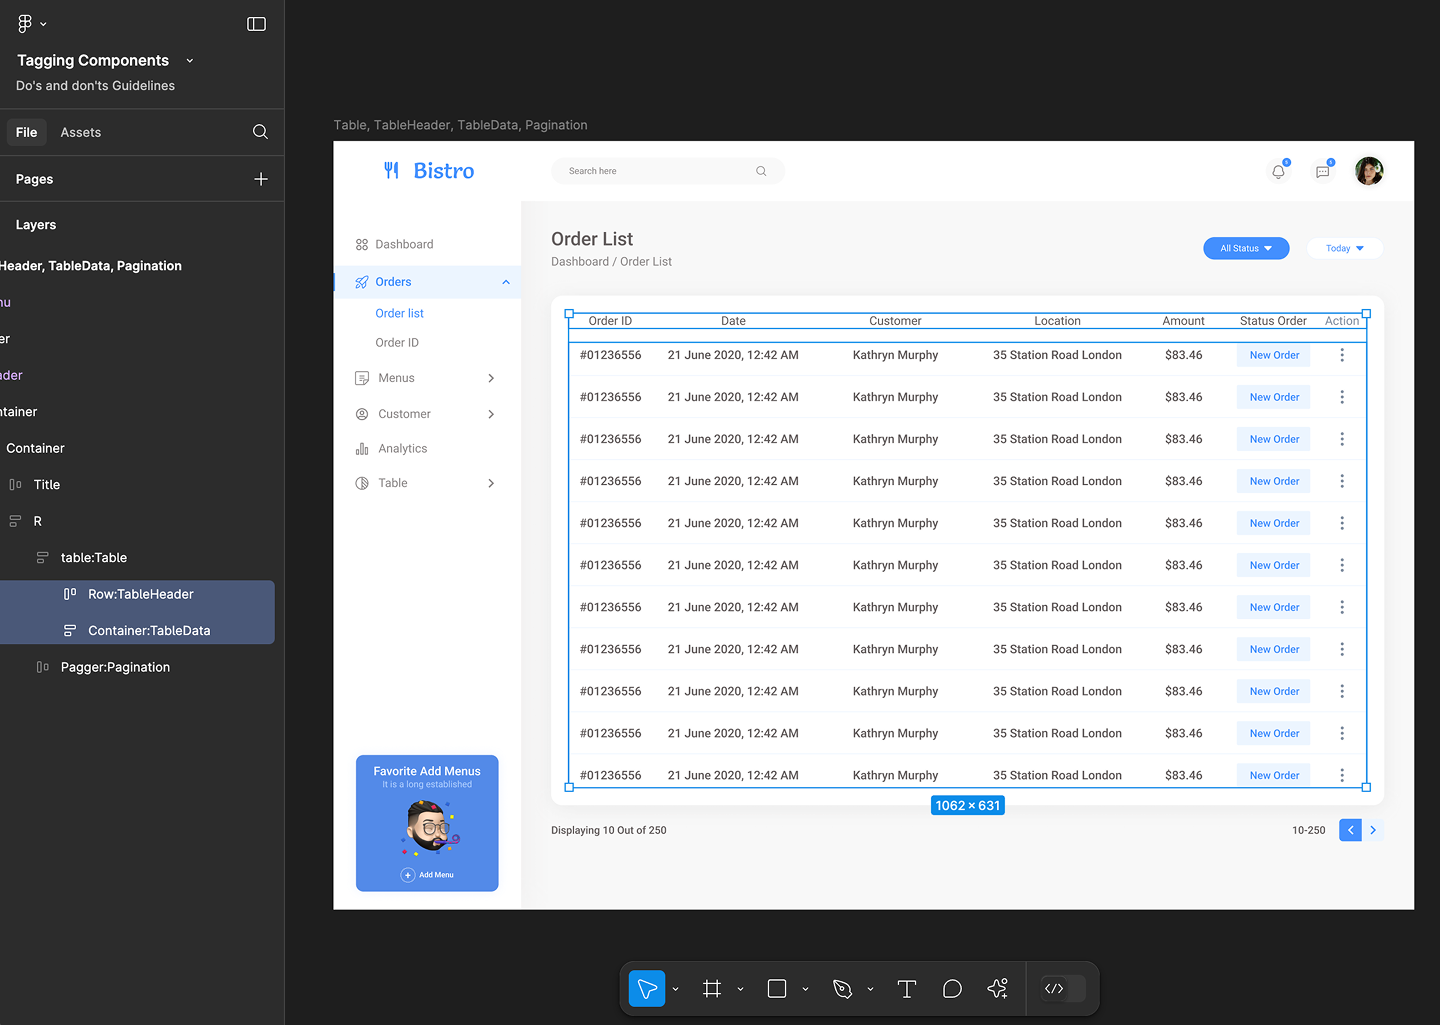Click the Pages section header
The height and width of the screenshot is (1025, 1440).
tap(35, 179)
